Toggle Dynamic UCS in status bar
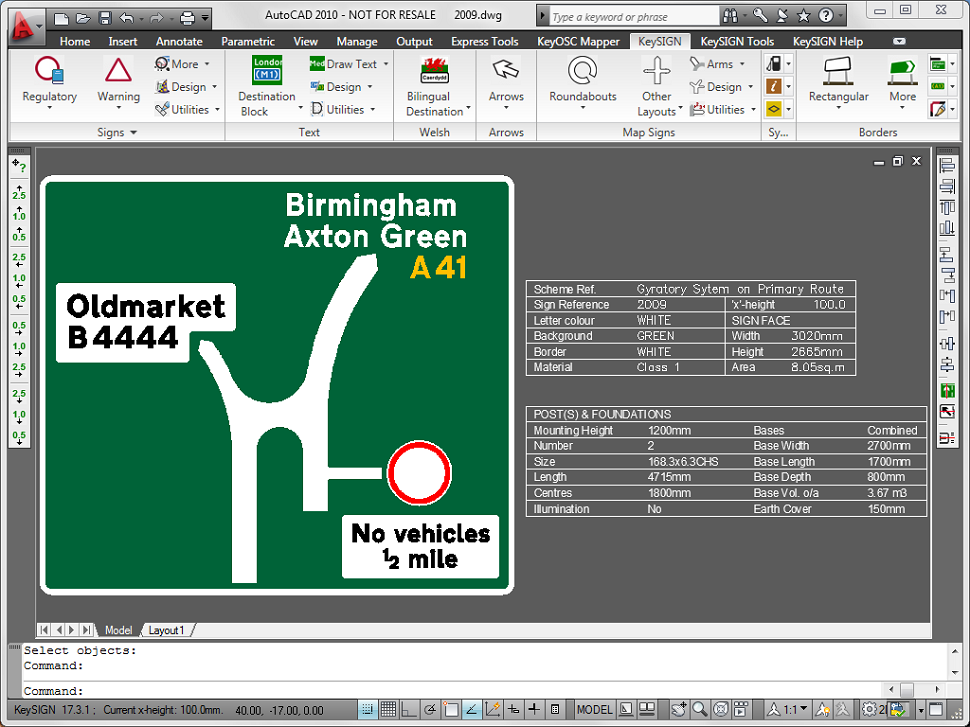This screenshot has height=727, width=970. 492,710
